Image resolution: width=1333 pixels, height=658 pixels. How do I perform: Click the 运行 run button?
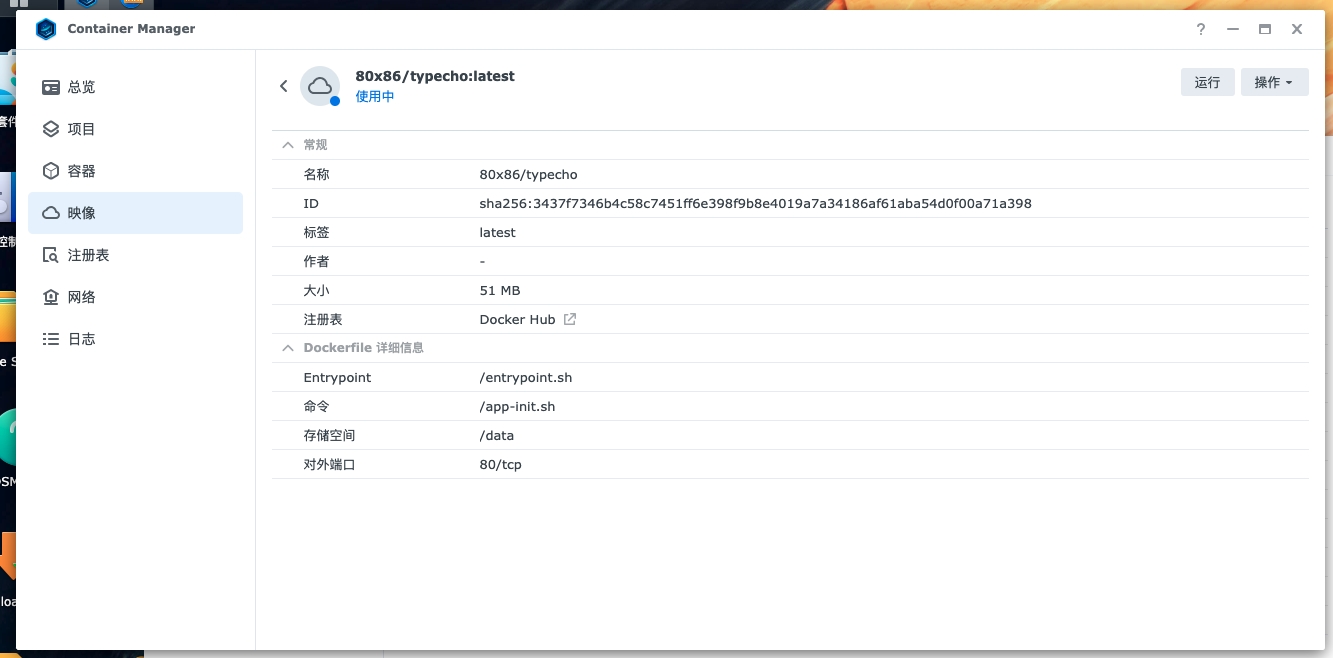pyautogui.click(x=1208, y=82)
